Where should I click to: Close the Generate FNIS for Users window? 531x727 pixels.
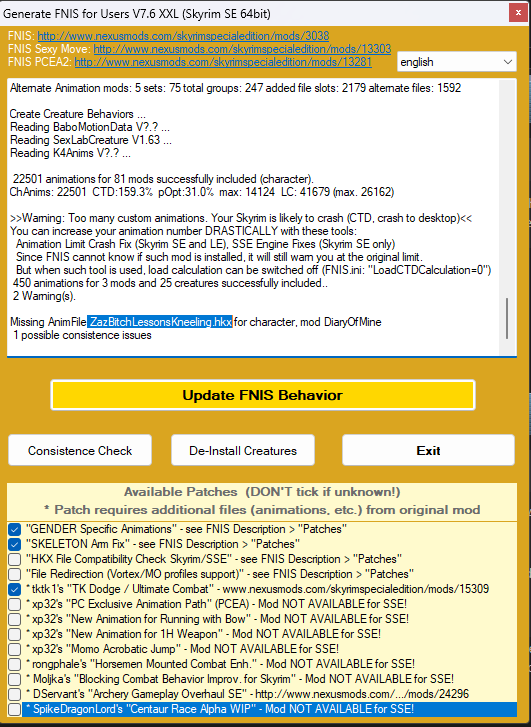[518, 13]
